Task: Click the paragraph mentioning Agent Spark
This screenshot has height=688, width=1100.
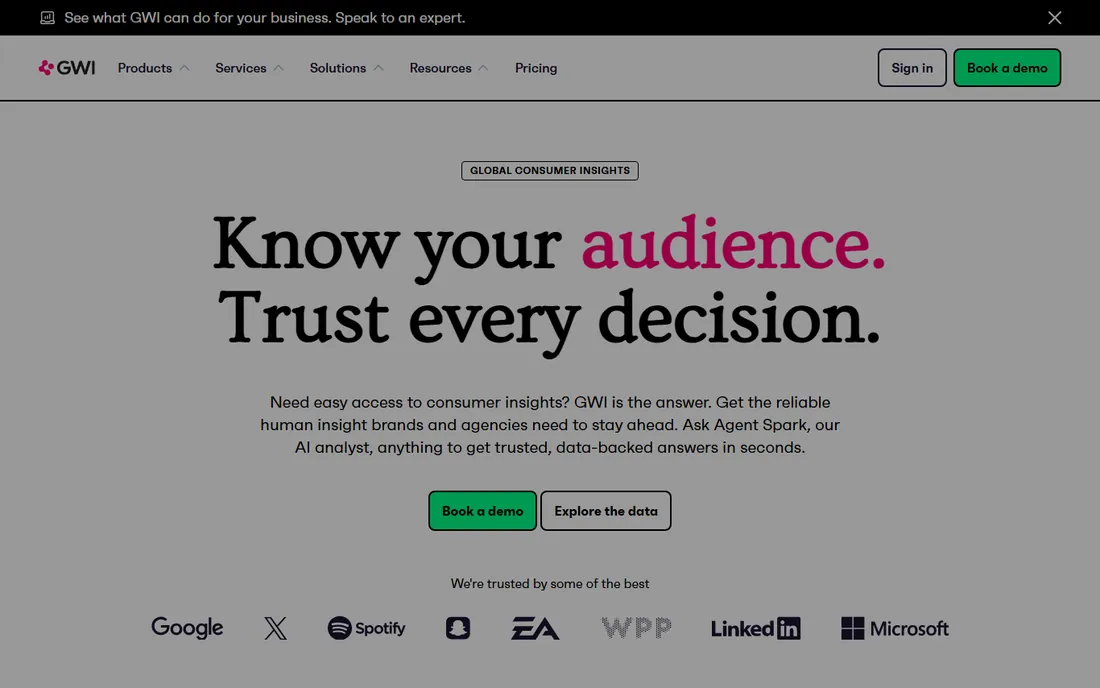Action: (x=550, y=425)
